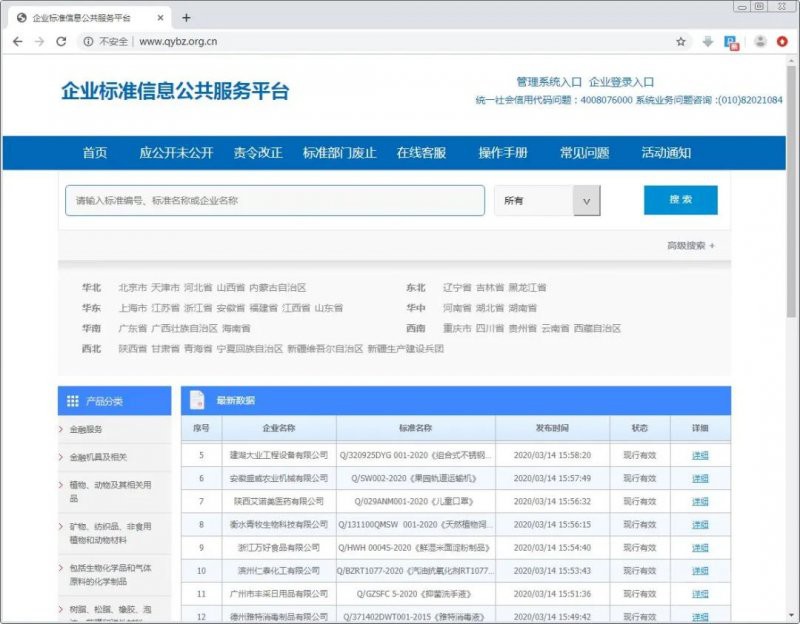Click the 企业标准信息公共服务平台 site title
This screenshot has height=624, width=800.
[x=175, y=91]
